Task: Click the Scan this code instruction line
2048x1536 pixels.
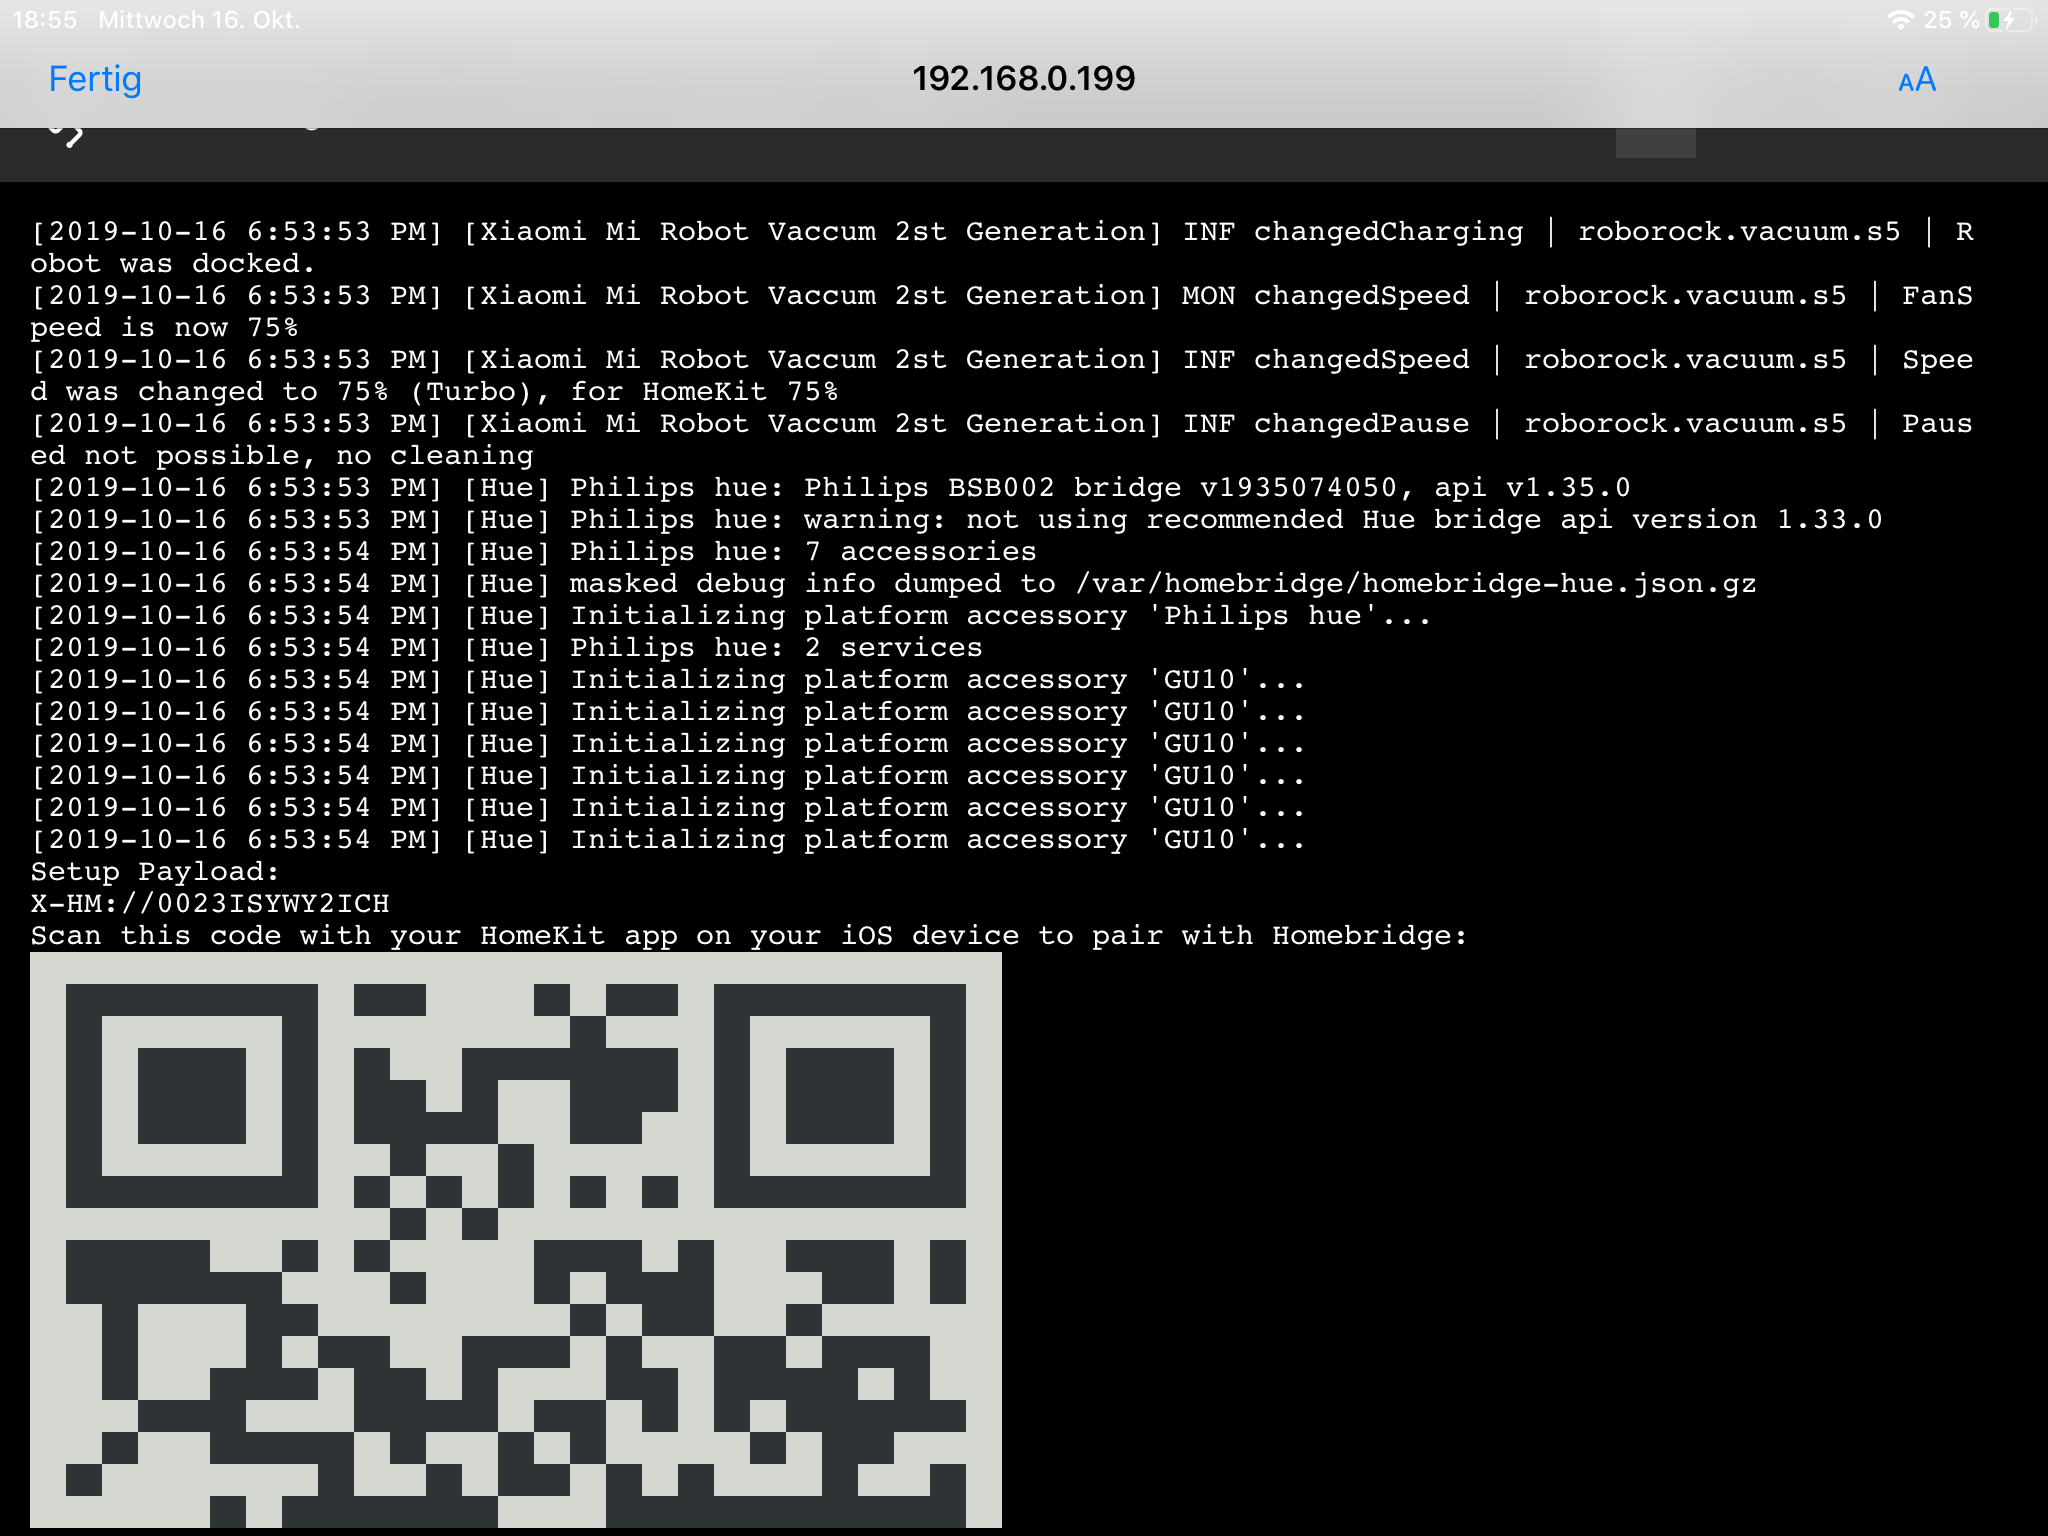Action: click(x=748, y=936)
